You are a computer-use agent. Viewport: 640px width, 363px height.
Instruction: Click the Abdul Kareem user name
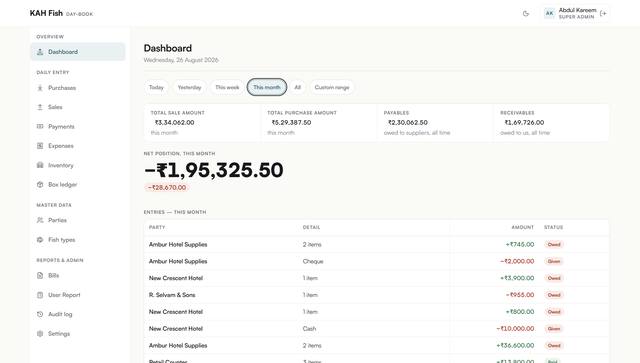coord(577,10)
